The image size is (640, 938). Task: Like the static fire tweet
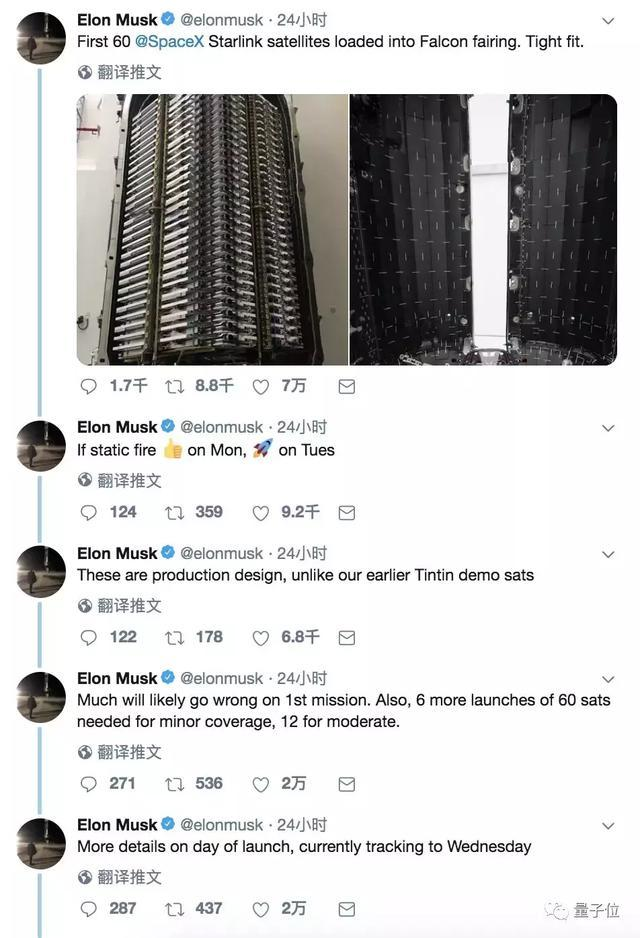click(x=261, y=512)
